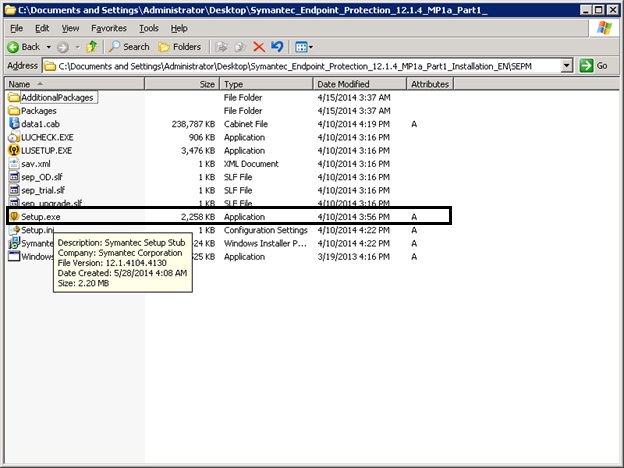Sort by the Type column header

click(266, 84)
